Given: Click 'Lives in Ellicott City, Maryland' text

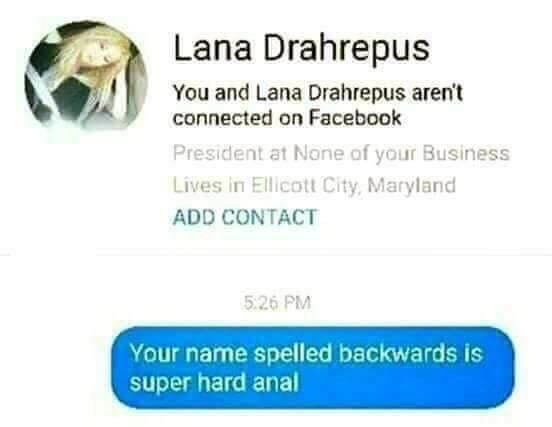Looking at the screenshot, I should click(x=314, y=185).
